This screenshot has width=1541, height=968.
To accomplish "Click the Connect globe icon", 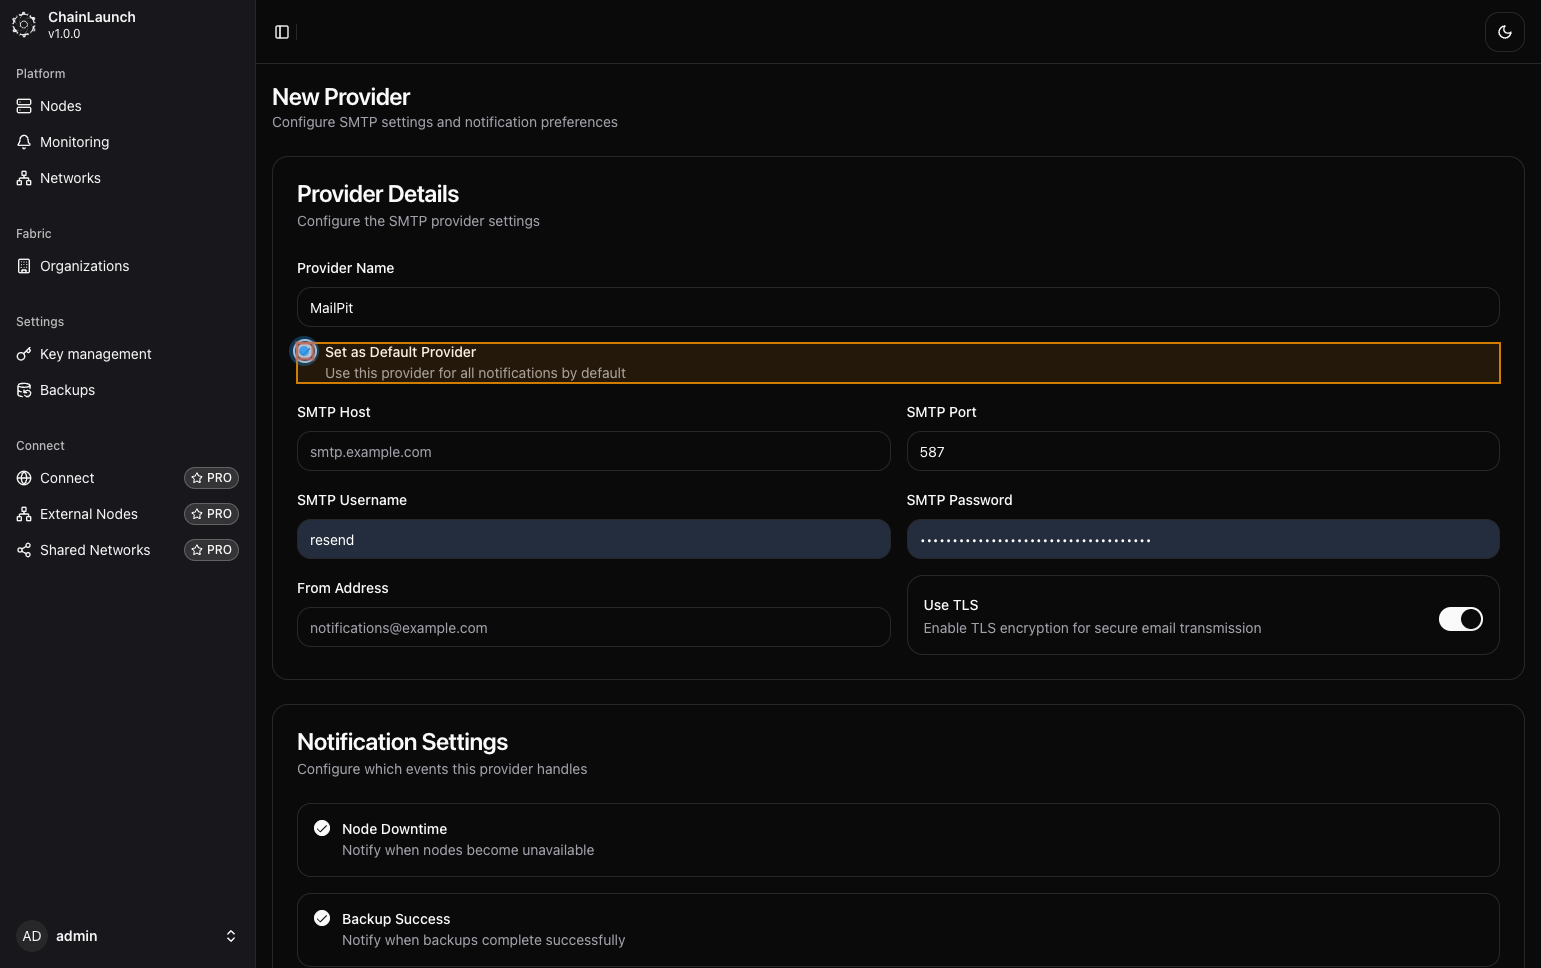I will [24, 478].
